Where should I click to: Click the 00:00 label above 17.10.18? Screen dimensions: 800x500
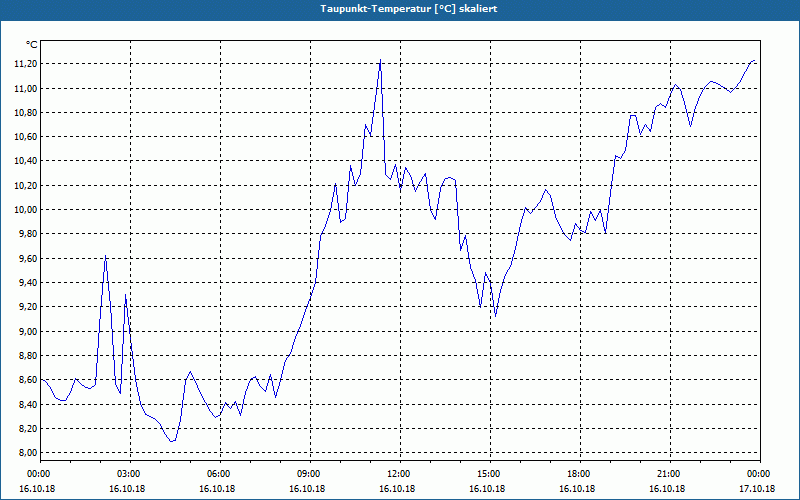(x=760, y=474)
